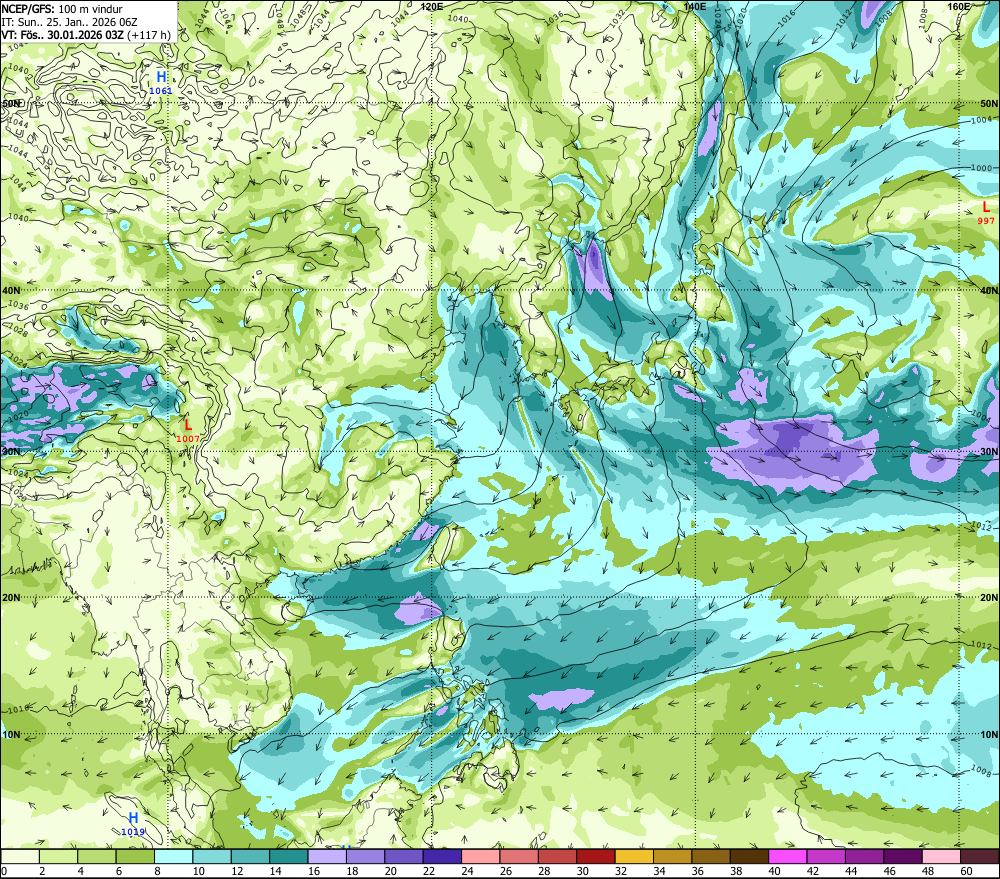The height and width of the screenshot is (879, 1000).
Task: Pick the teal 14–16 legend swatch
Action: click(x=289, y=856)
